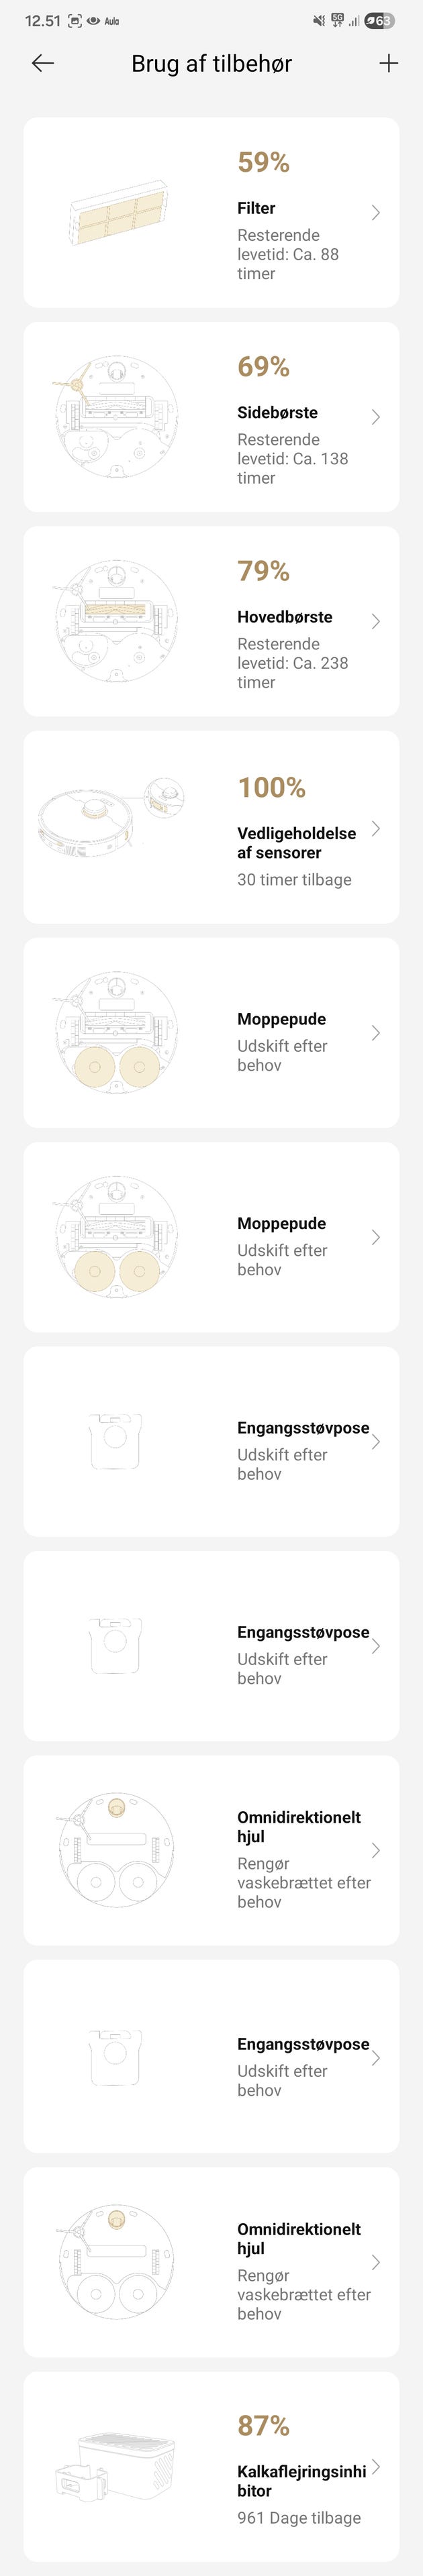Viewport: 423px width, 2576px height.
Task: Tap the battery indicator in status bar
Action: [x=380, y=20]
